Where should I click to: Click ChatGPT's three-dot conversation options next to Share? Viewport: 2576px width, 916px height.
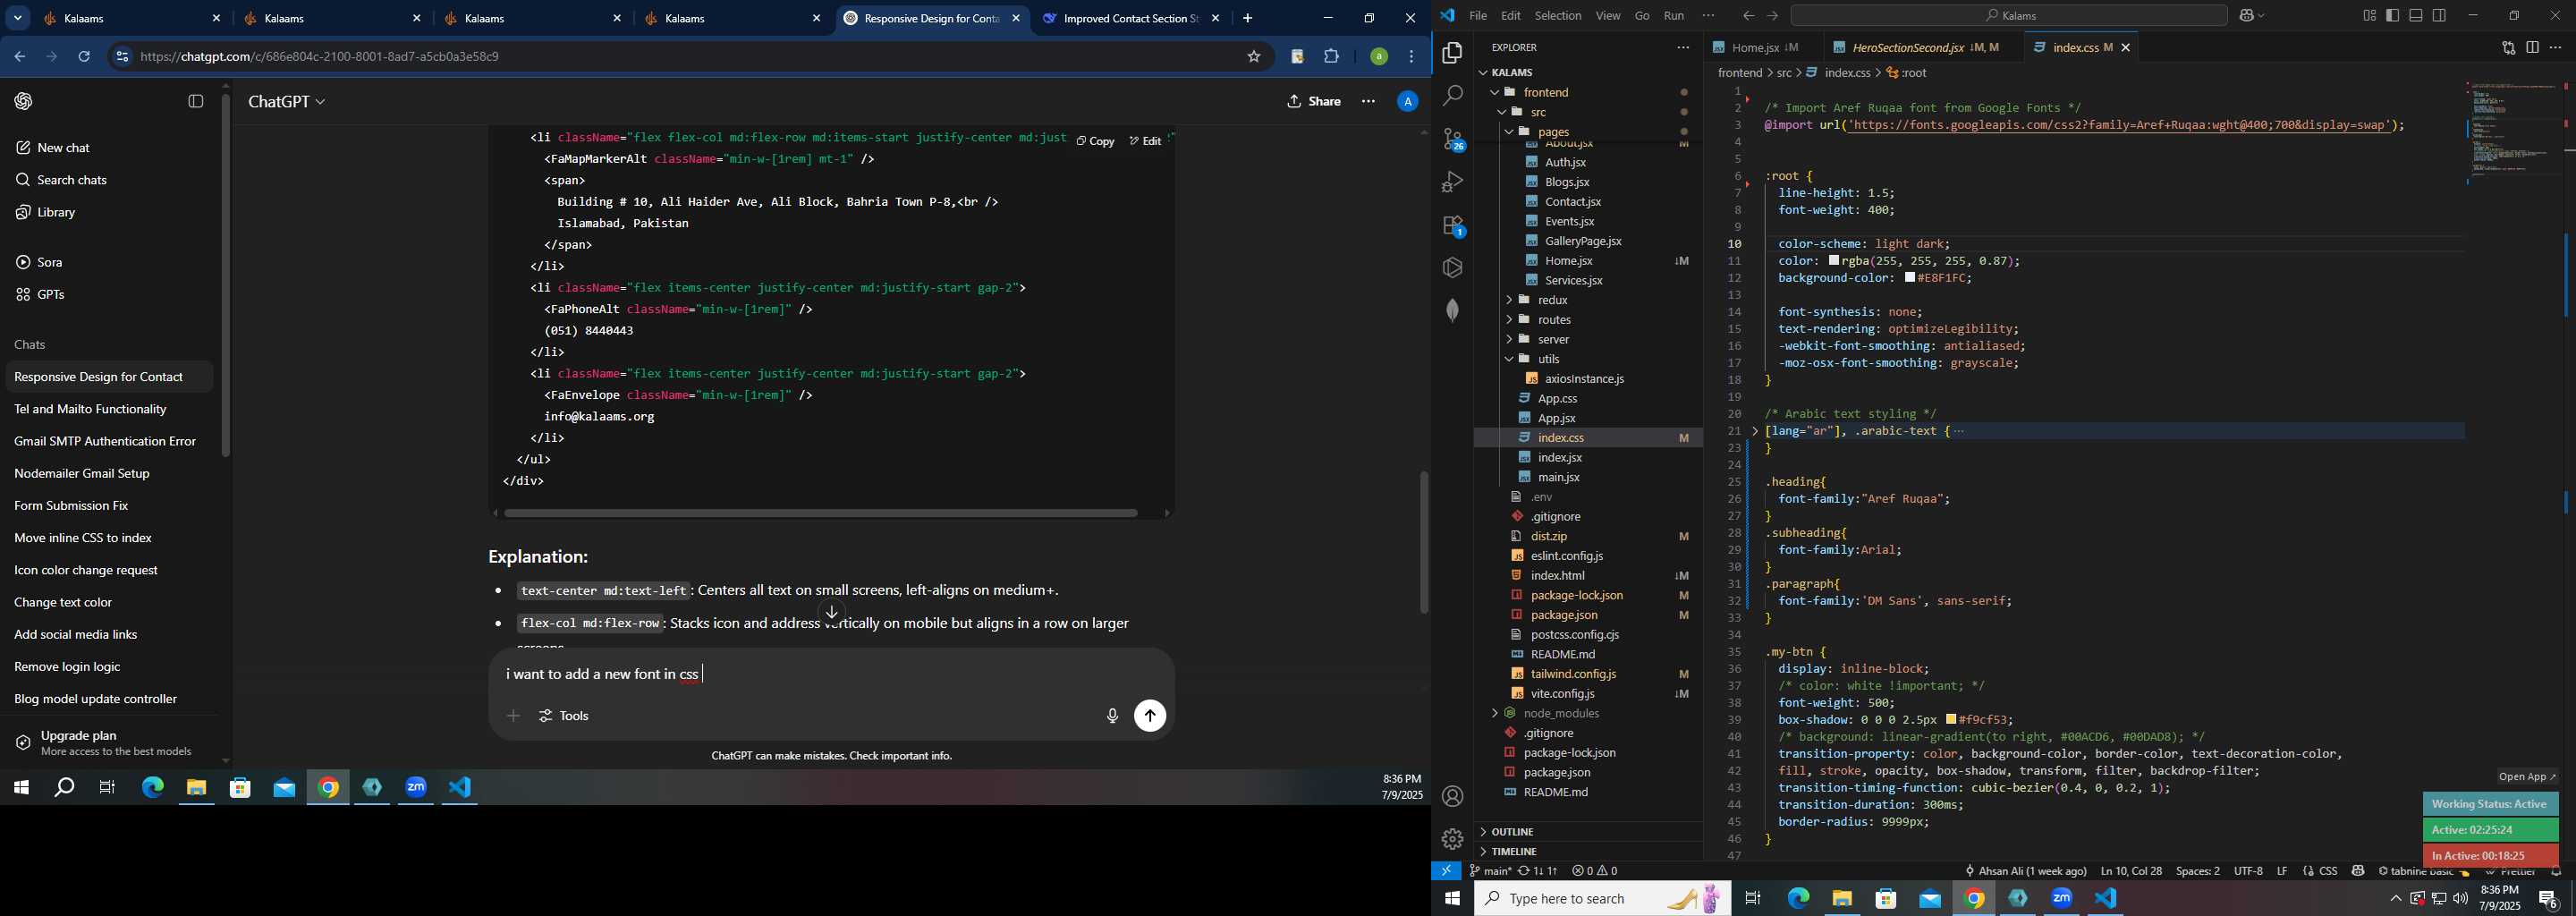point(1368,101)
